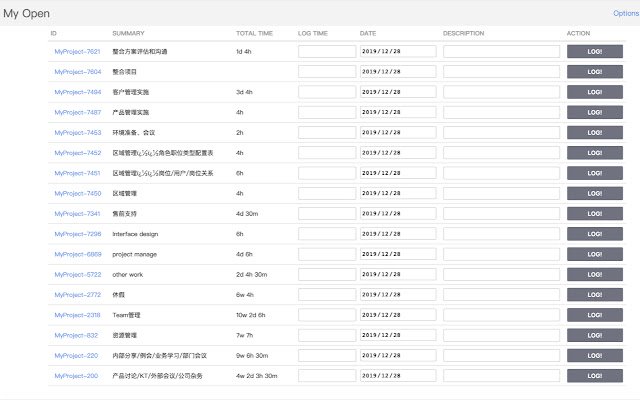Log time on MyProject-7452 row

point(595,153)
